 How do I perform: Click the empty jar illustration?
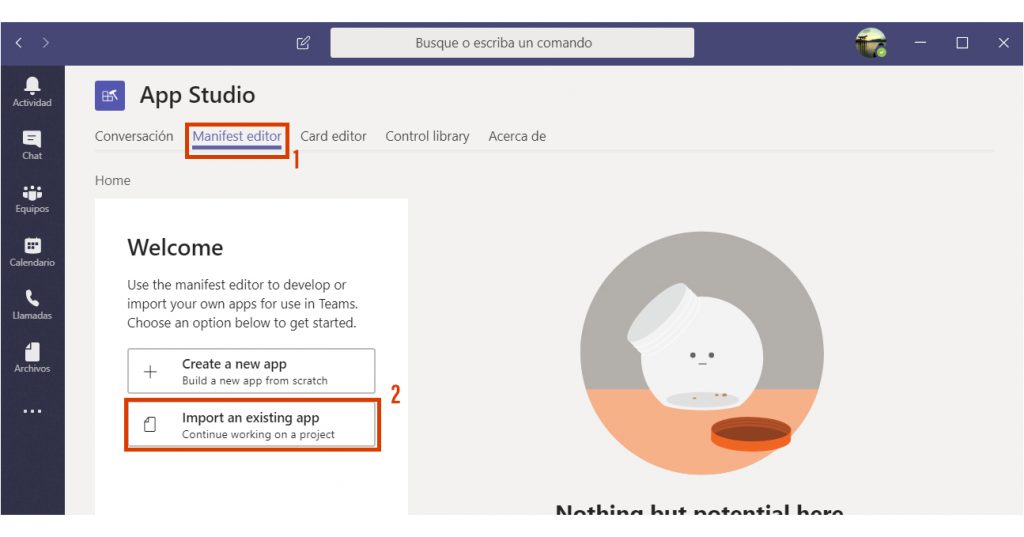pos(701,353)
